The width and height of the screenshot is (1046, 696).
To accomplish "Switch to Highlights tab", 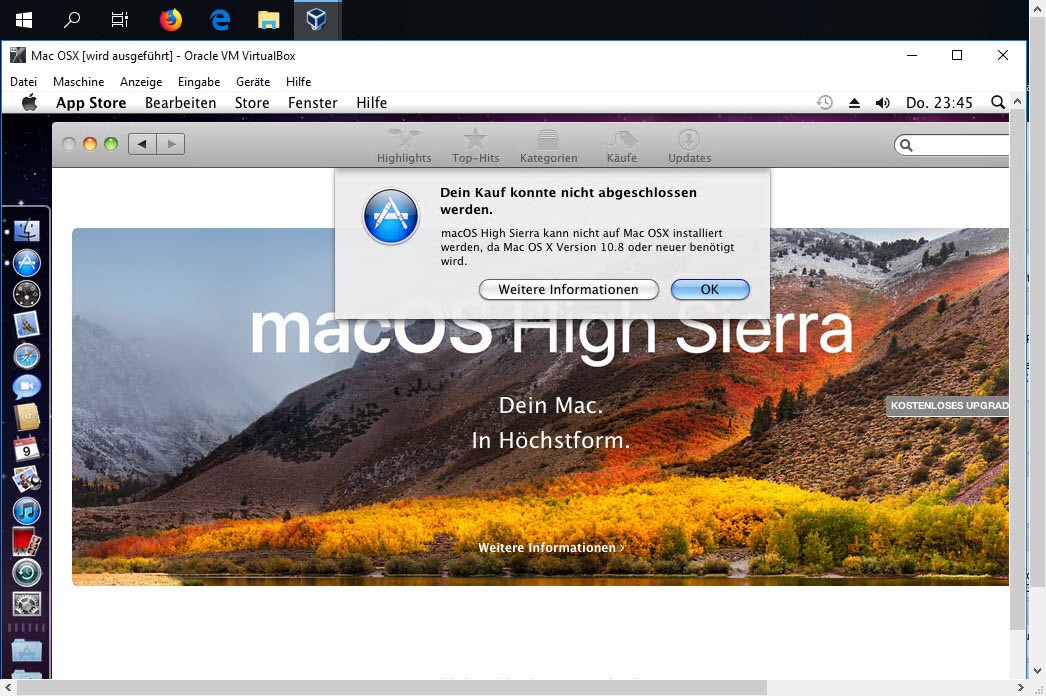I will click(404, 146).
